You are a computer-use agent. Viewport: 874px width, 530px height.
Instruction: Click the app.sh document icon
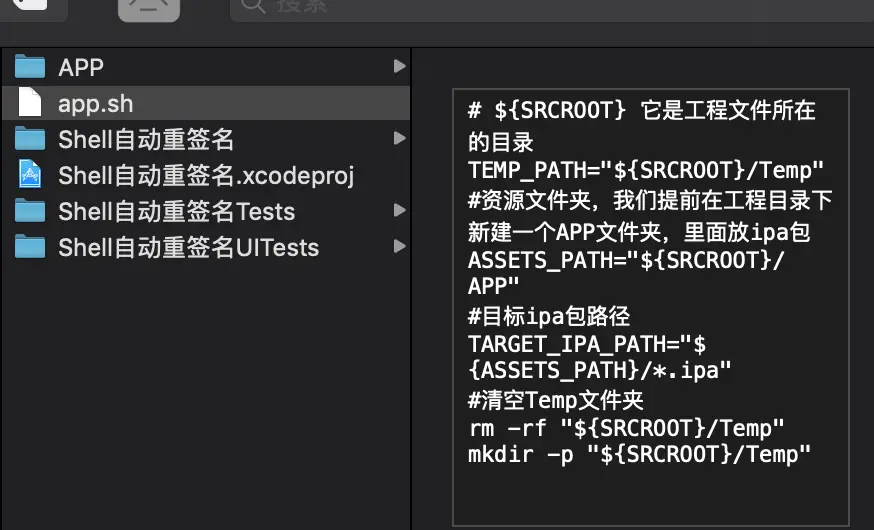30,103
